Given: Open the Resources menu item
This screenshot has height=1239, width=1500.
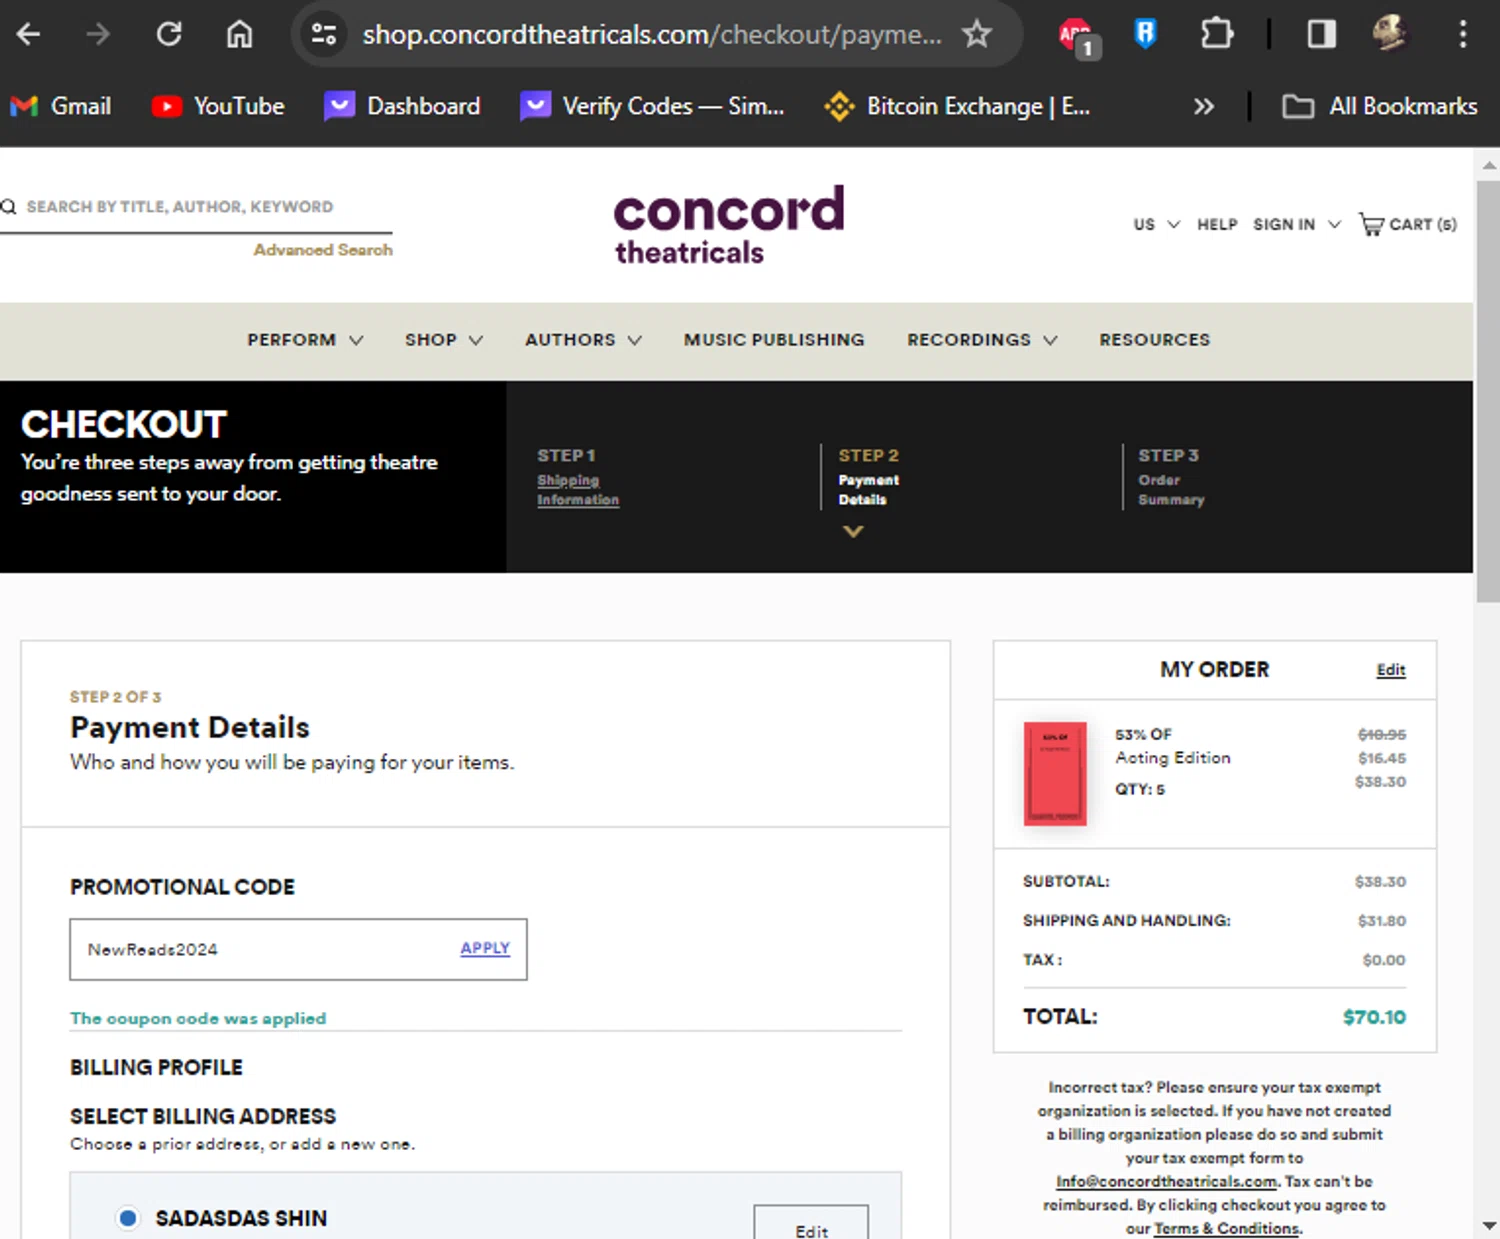Looking at the screenshot, I should 1154,340.
